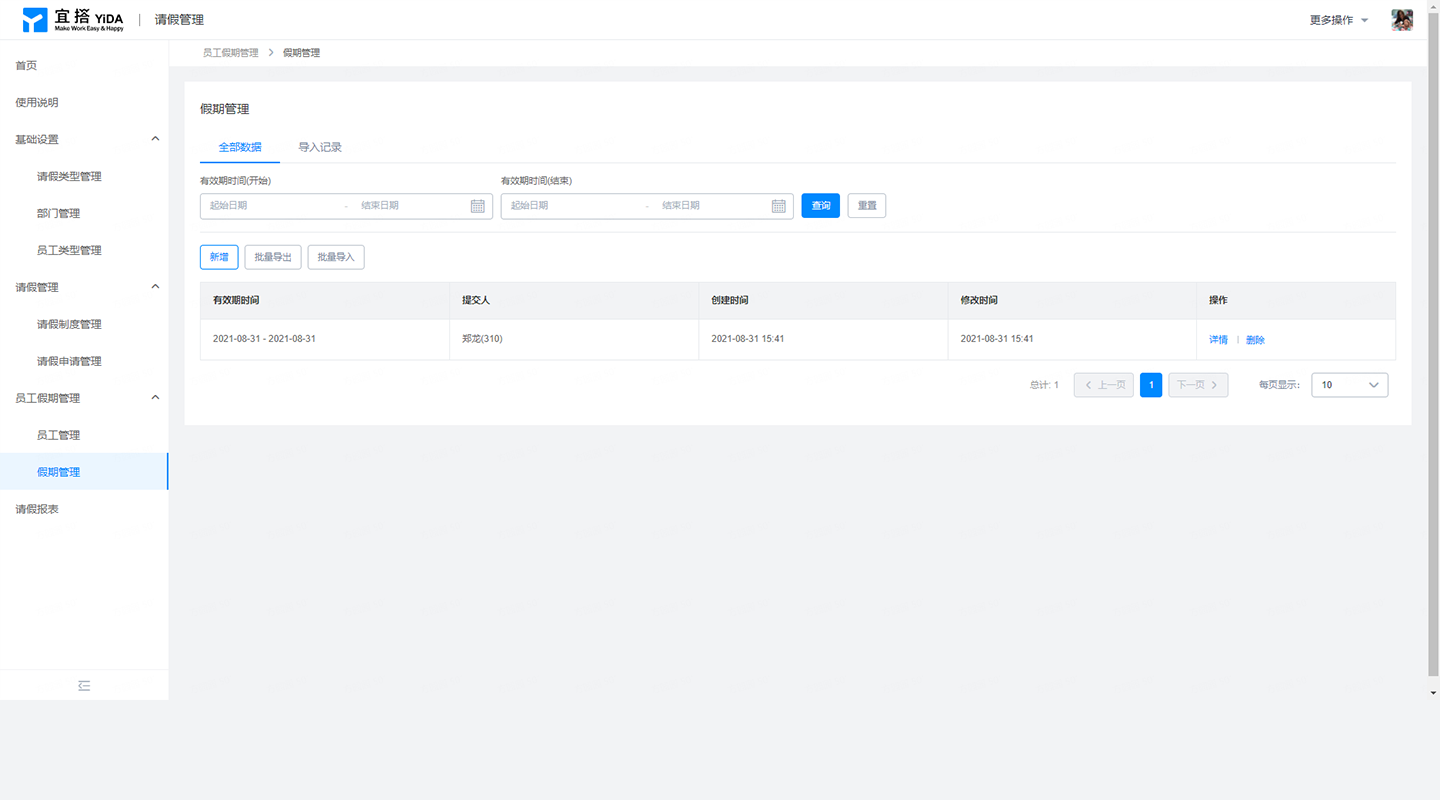Screen dimensions: 1440x800
Task: Collapse the 员工假期管理 section chevron
Action: 155,398
